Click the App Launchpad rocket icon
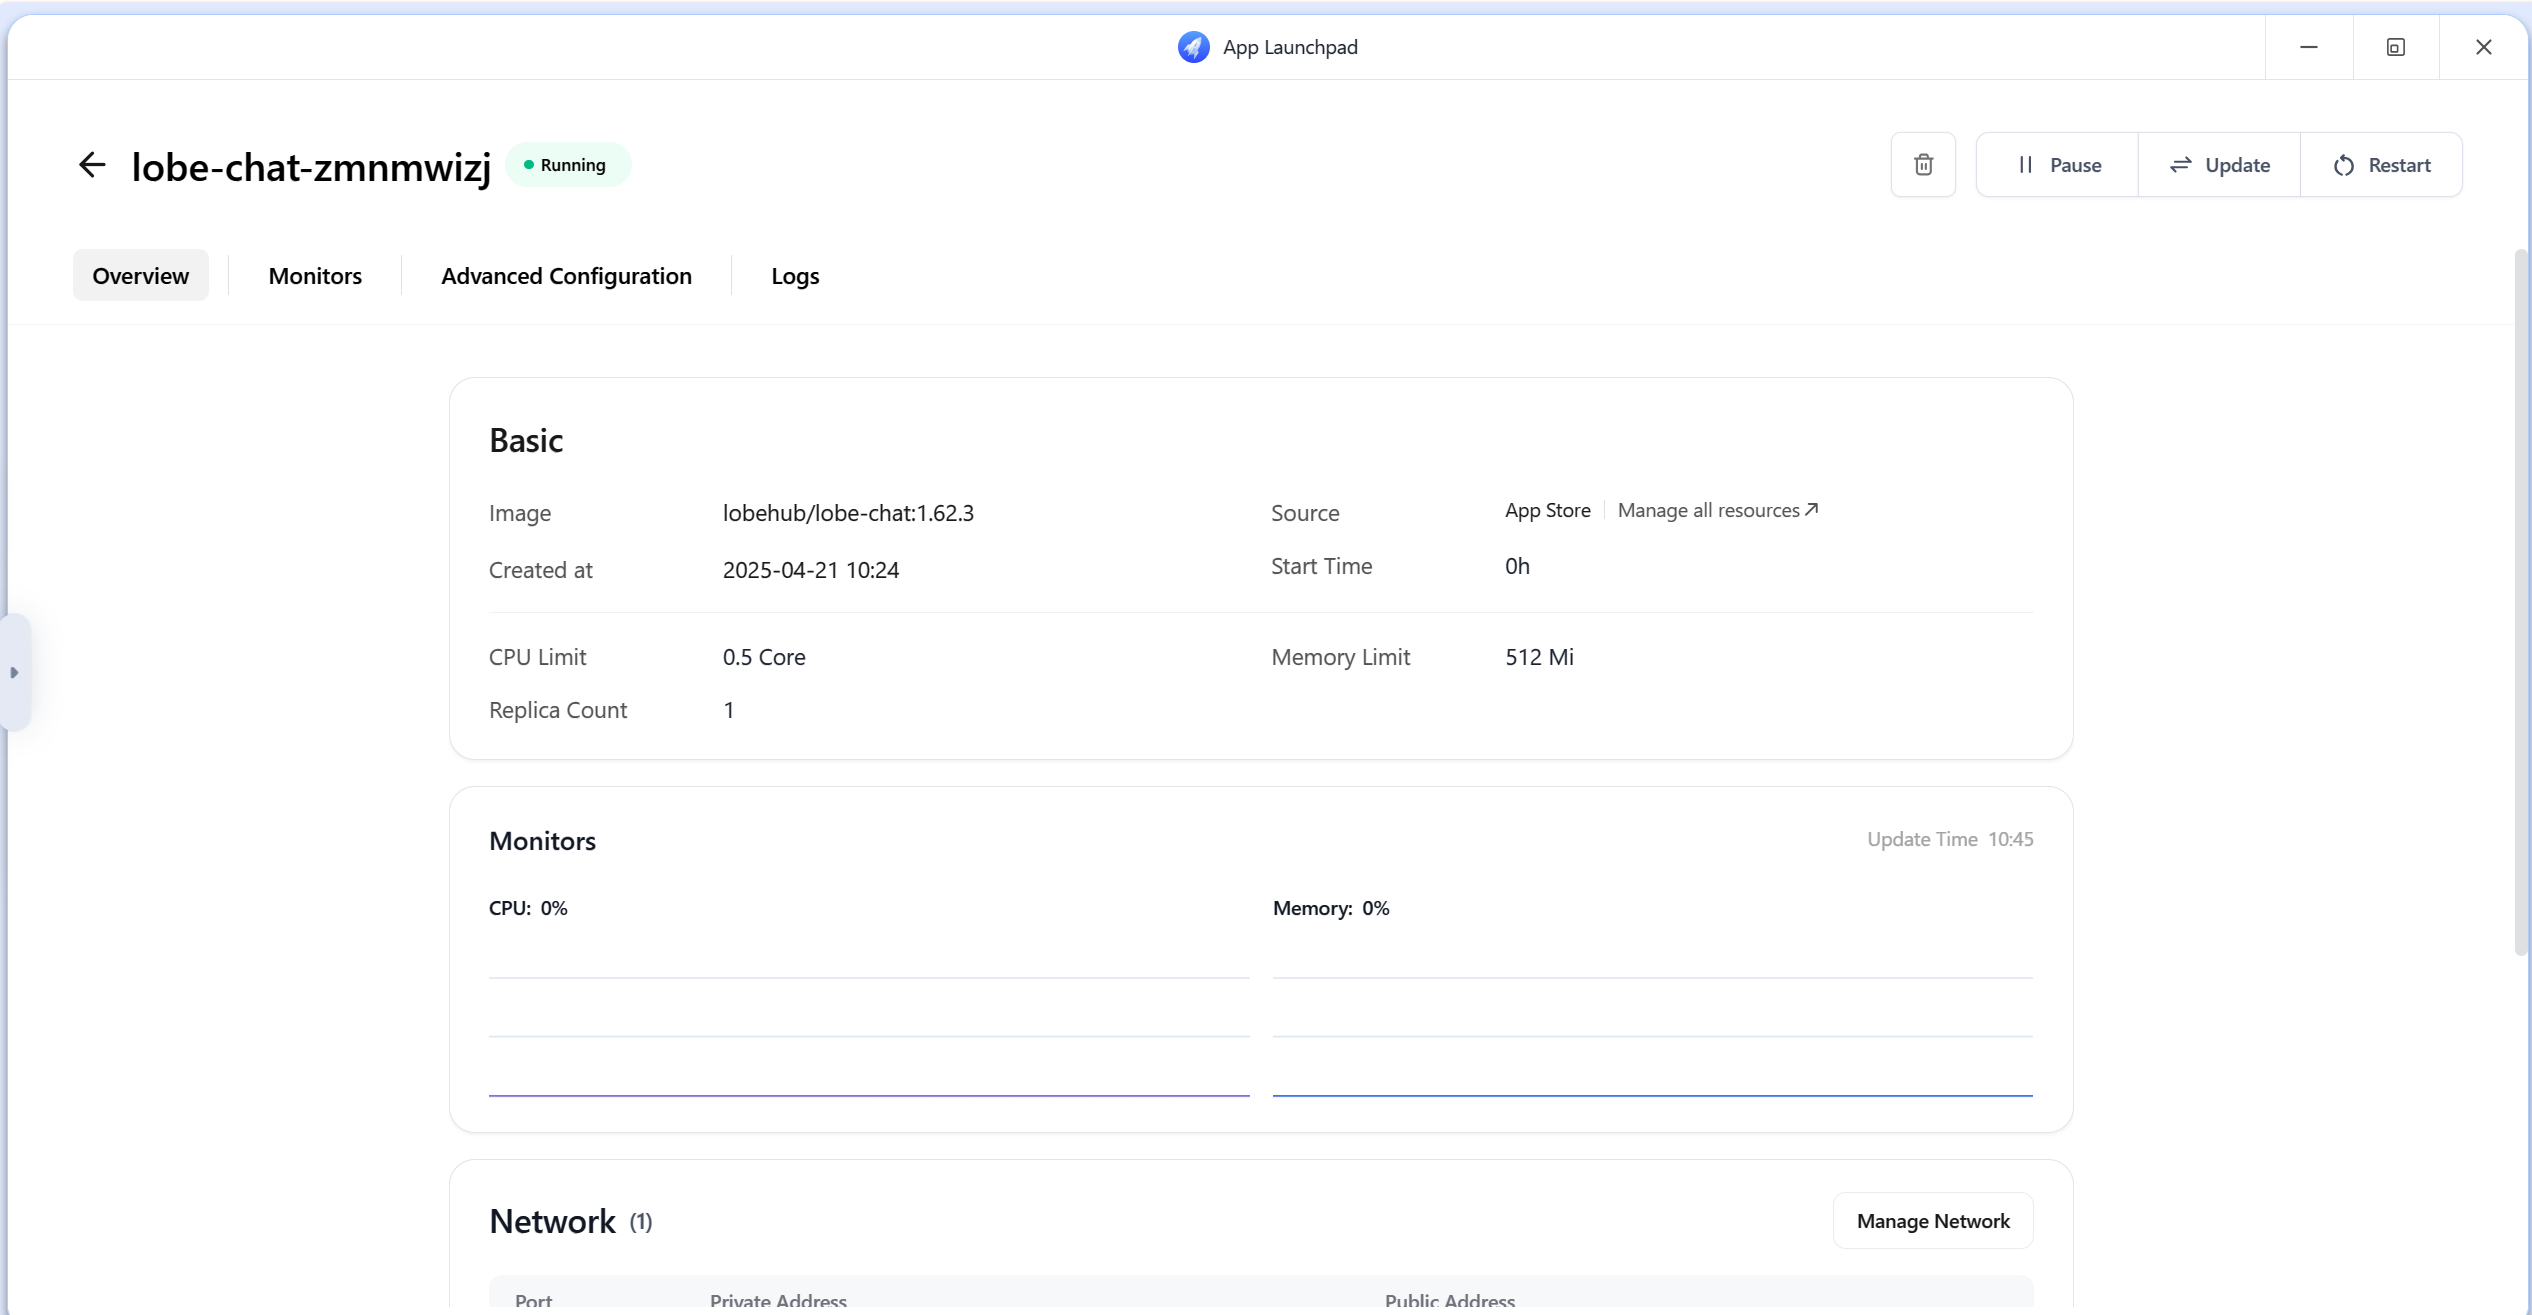 [1193, 47]
